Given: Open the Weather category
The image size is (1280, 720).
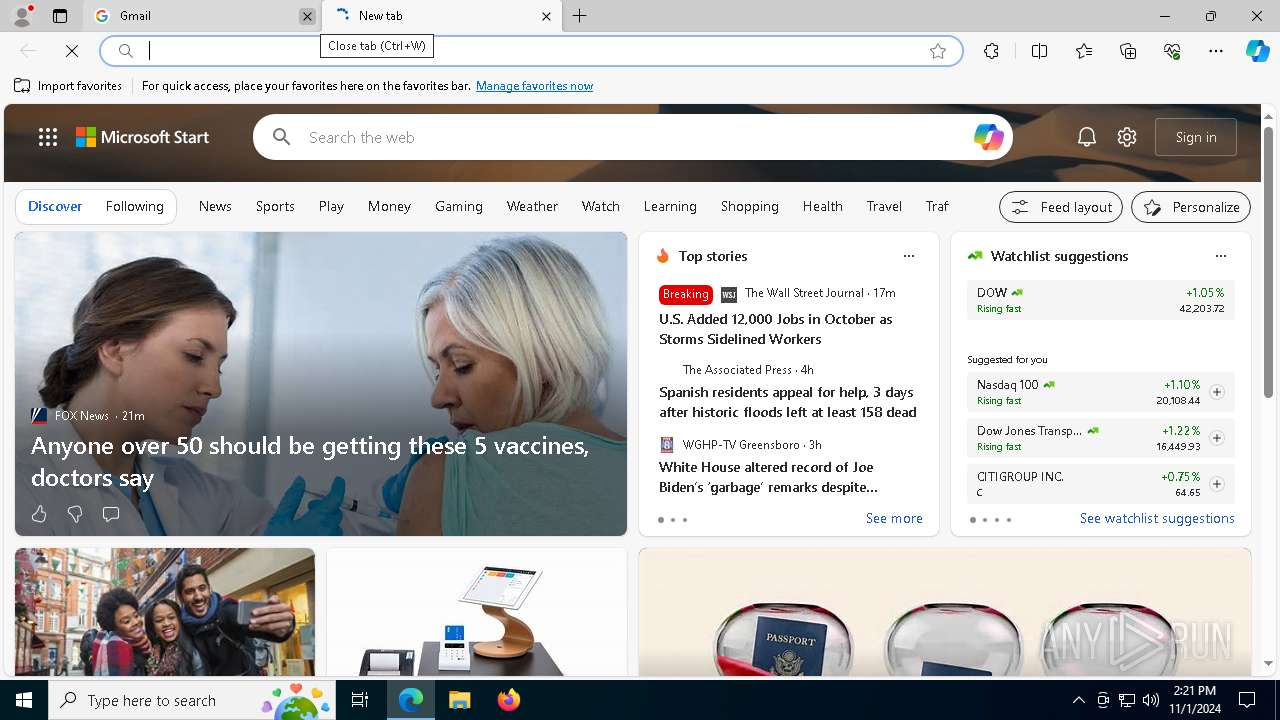Looking at the screenshot, I should (532, 206).
